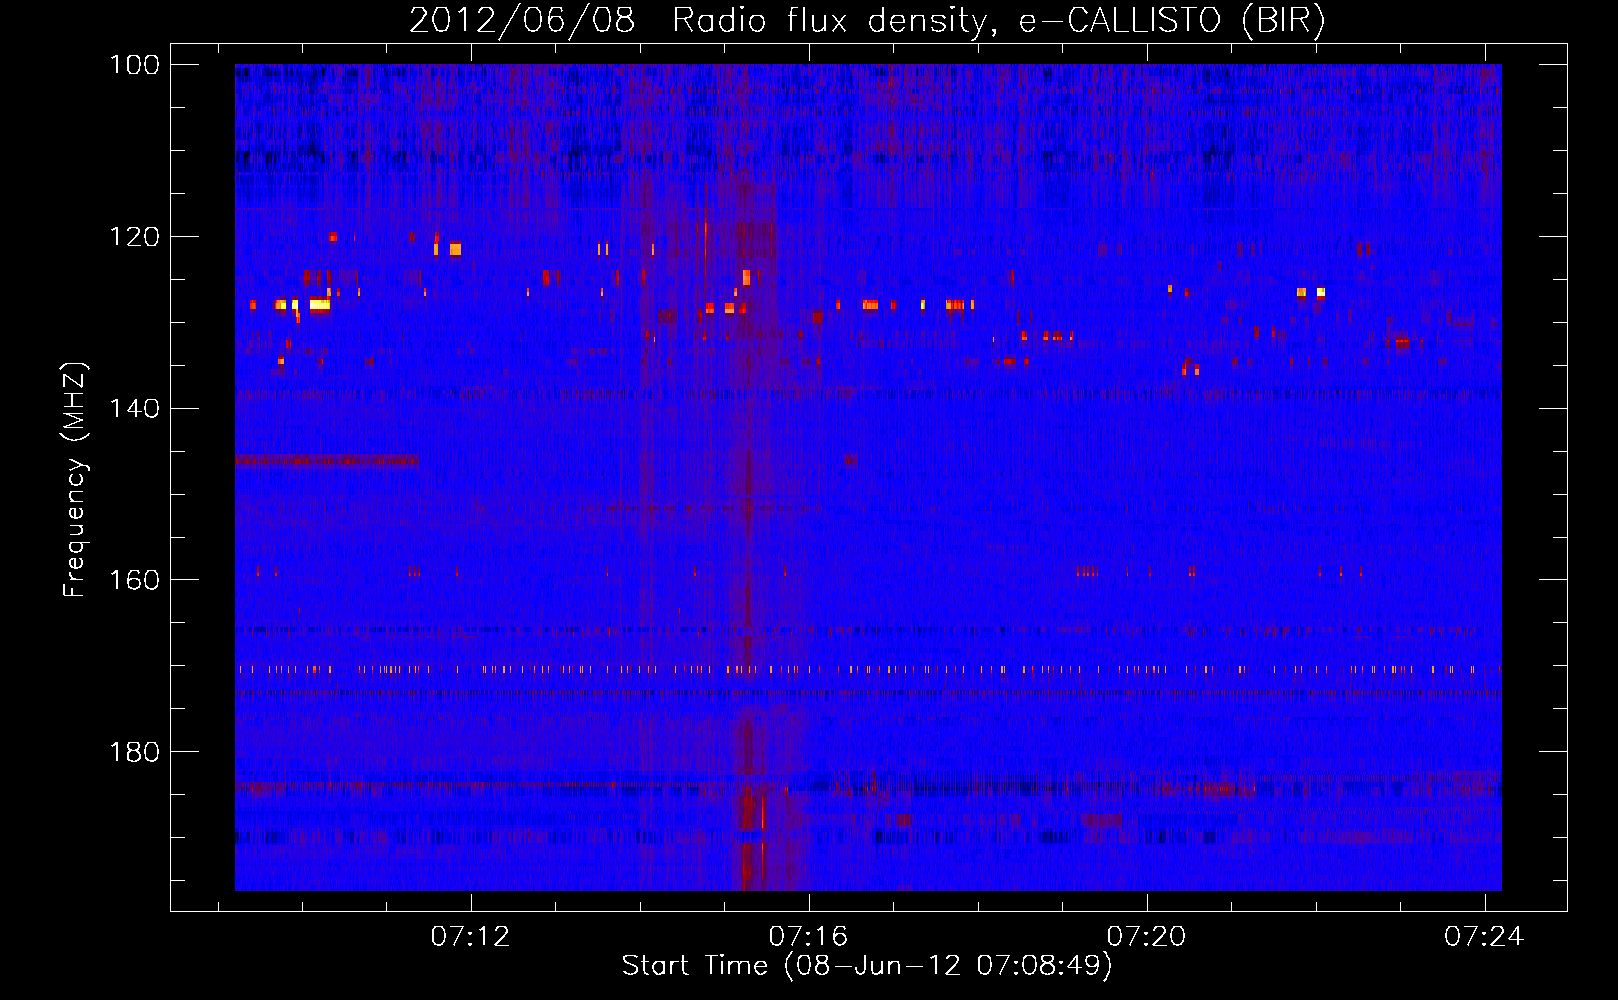This screenshot has height=1000, width=1618.
Task: Click the 100 frequency tick label
Action: 135,65
